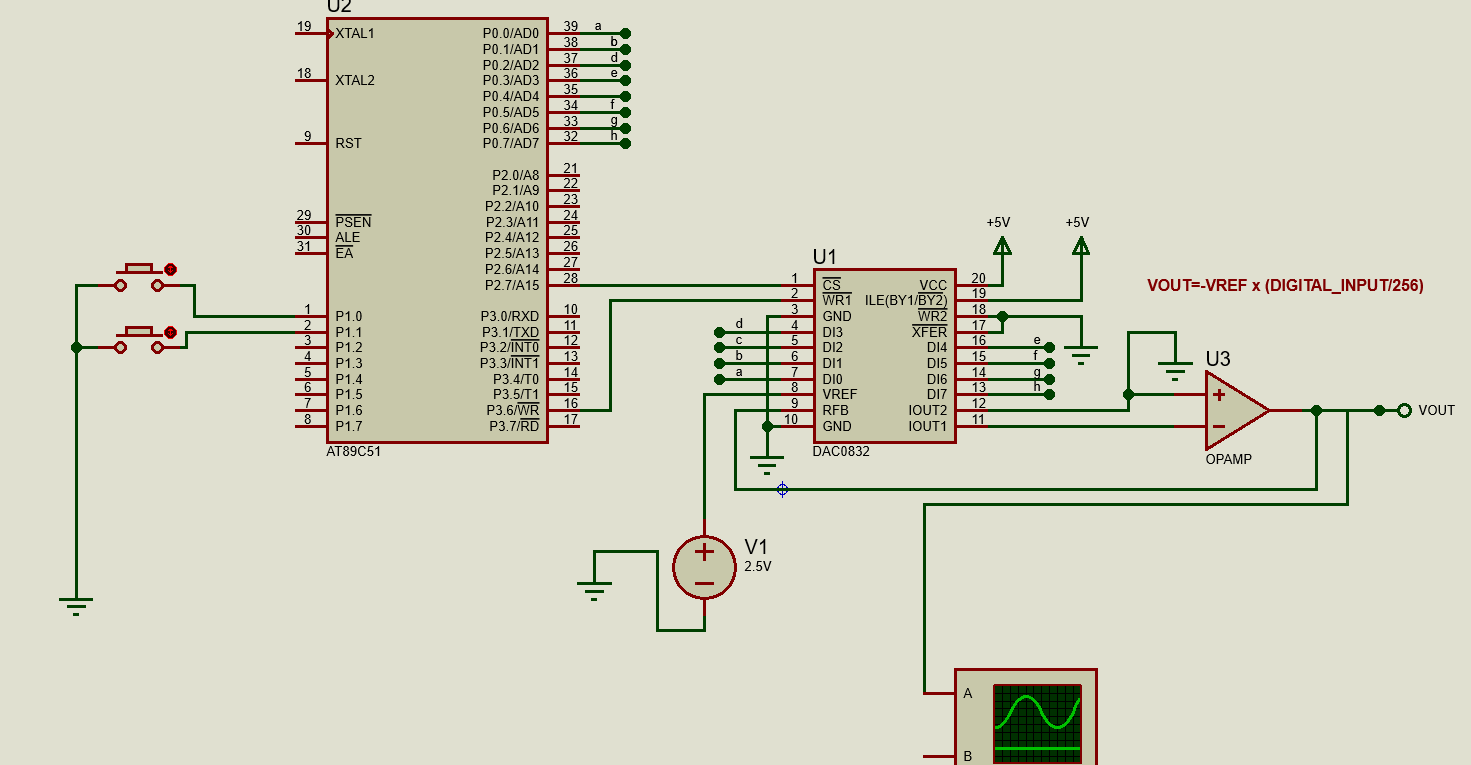Select the V1 voltage source symbol
1471x765 pixels.
click(x=705, y=567)
